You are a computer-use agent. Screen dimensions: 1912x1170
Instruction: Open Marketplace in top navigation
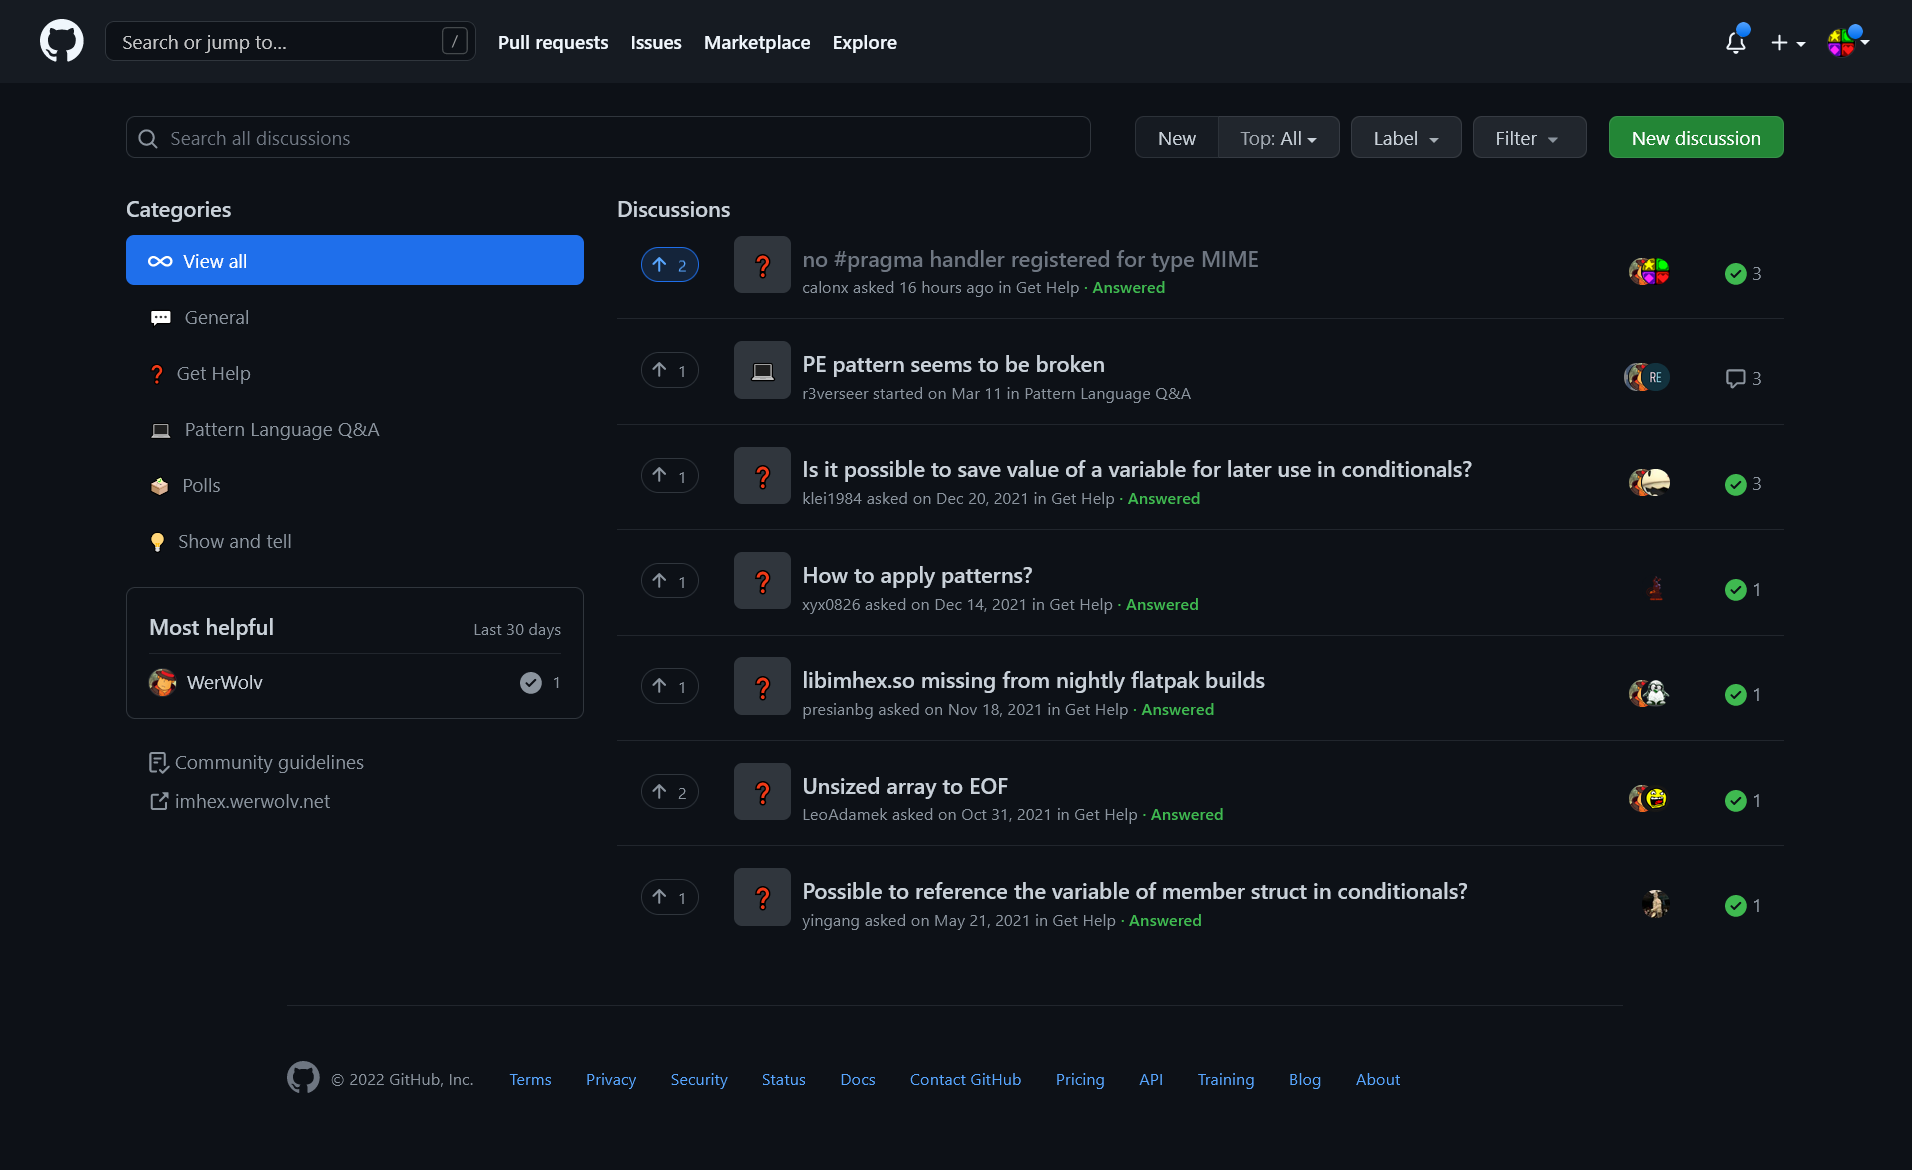[757, 42]
